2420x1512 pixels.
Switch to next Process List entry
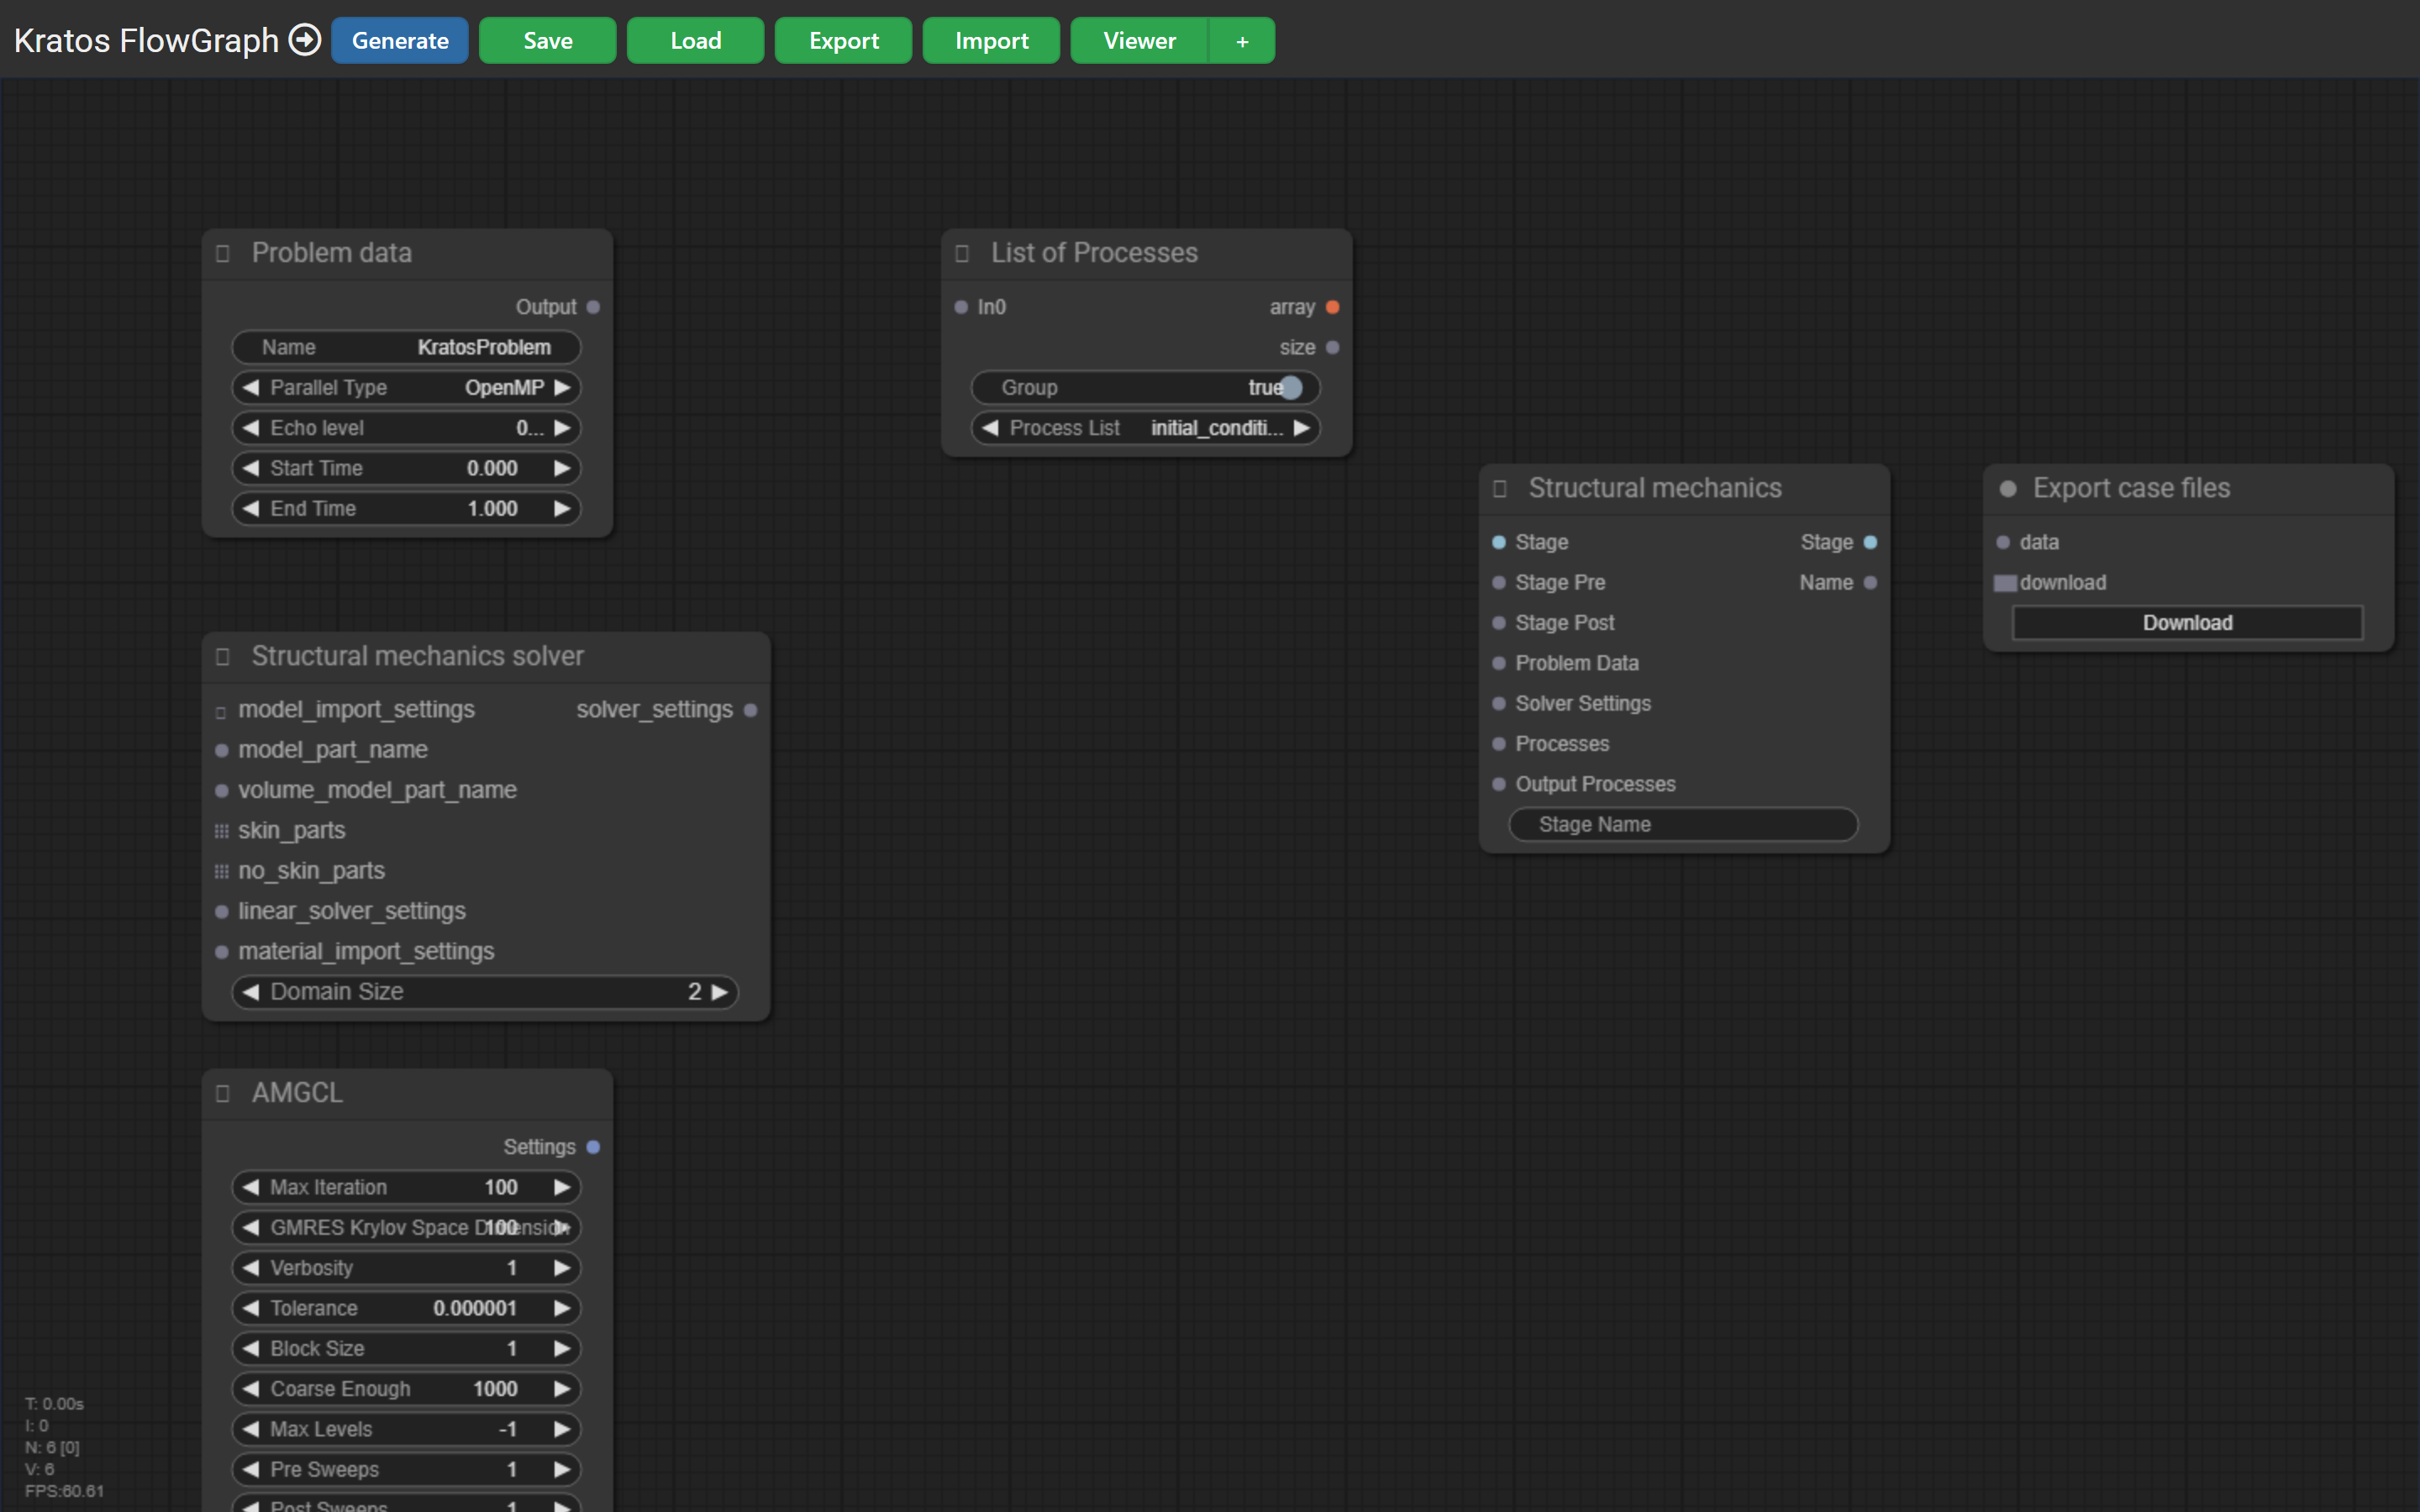click(x=1301, y=428)
